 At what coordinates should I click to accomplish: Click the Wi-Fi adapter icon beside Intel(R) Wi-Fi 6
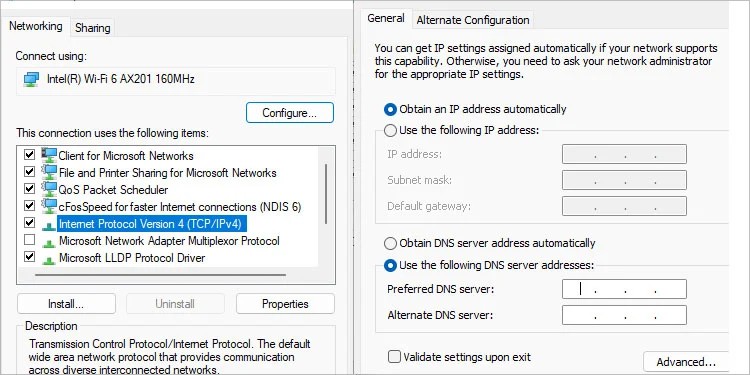point(32,79)
